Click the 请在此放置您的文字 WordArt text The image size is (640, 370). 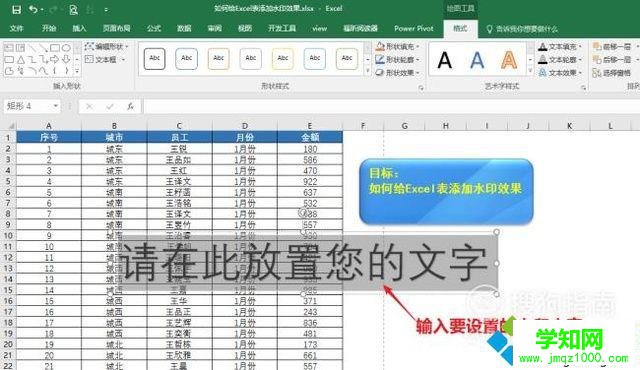(x=304, y=263)
